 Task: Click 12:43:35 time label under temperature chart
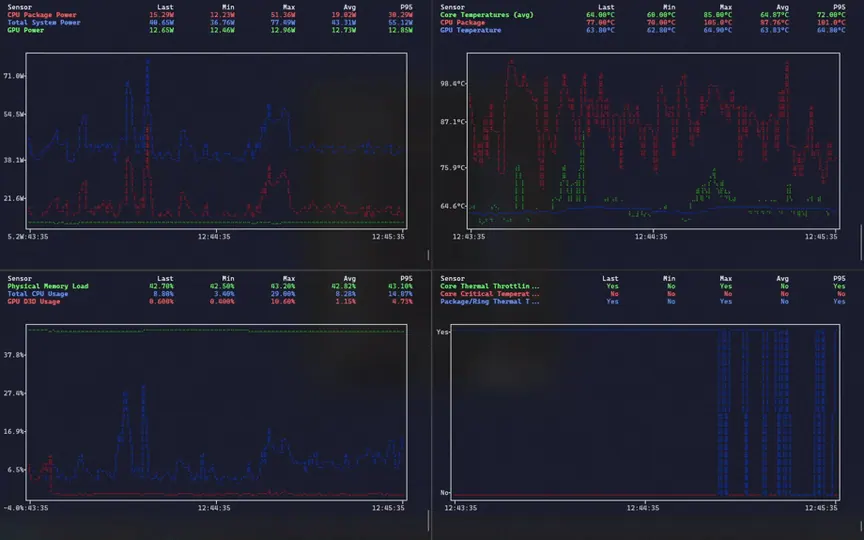[469, 236]
